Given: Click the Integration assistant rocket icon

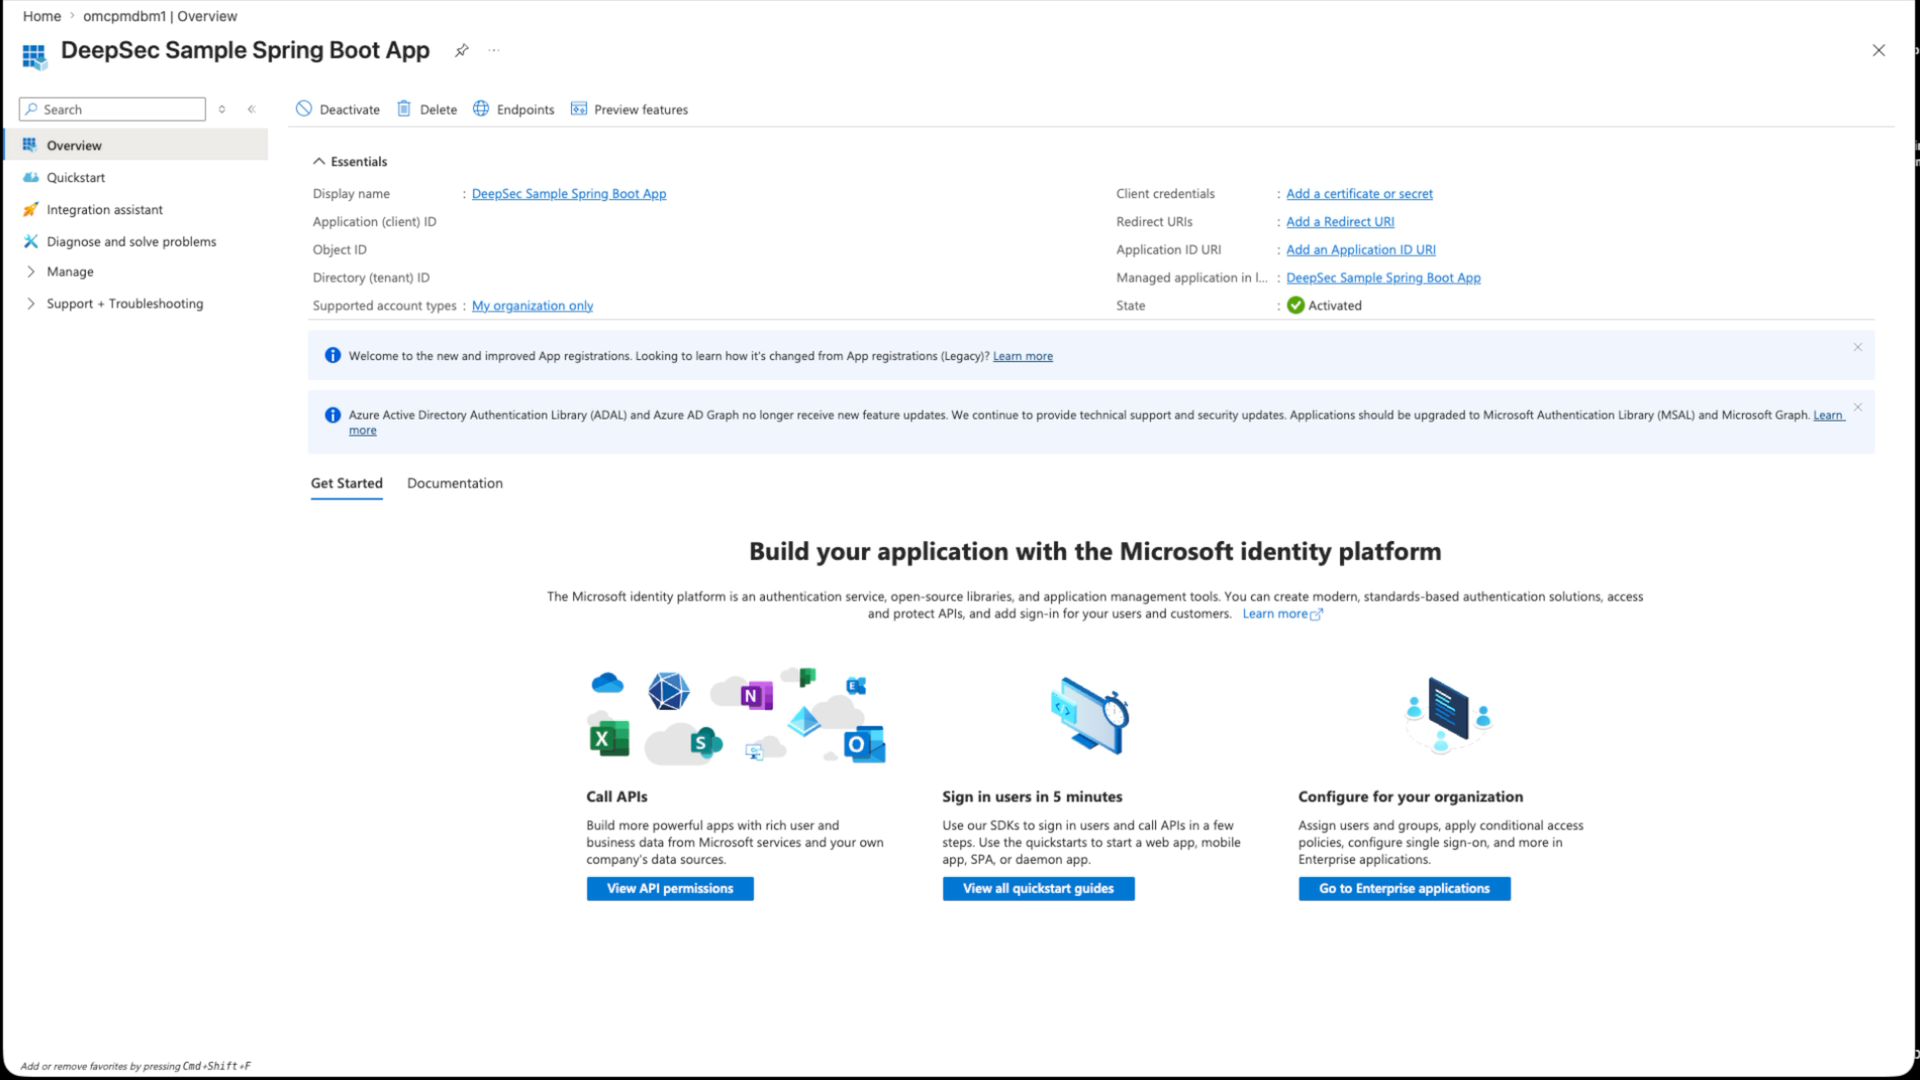Looking at the screenshot, I should [30, 209].
